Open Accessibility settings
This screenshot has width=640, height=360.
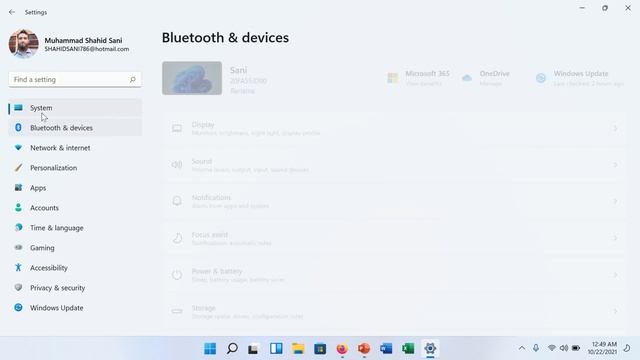coord(75,268)
